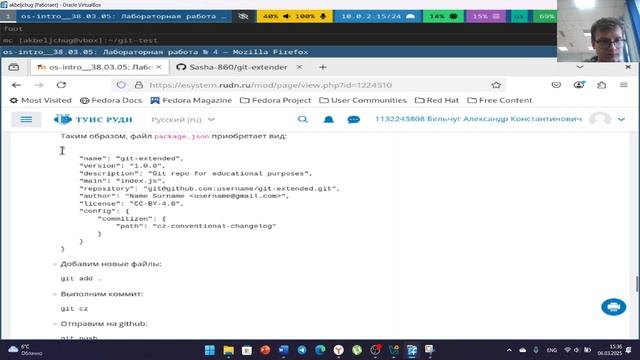Open Firefox account icon
640x360 pixels.
click(x=579, y=85)
